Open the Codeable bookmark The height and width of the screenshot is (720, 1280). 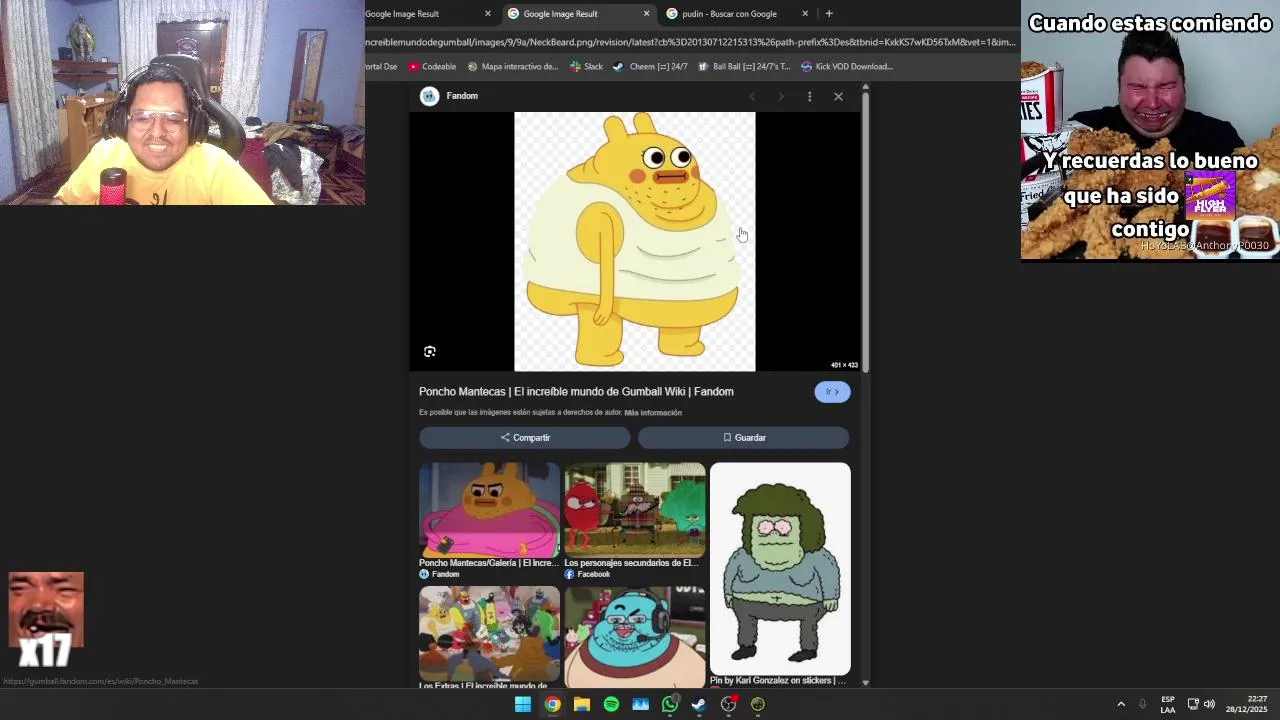point(432,67)
